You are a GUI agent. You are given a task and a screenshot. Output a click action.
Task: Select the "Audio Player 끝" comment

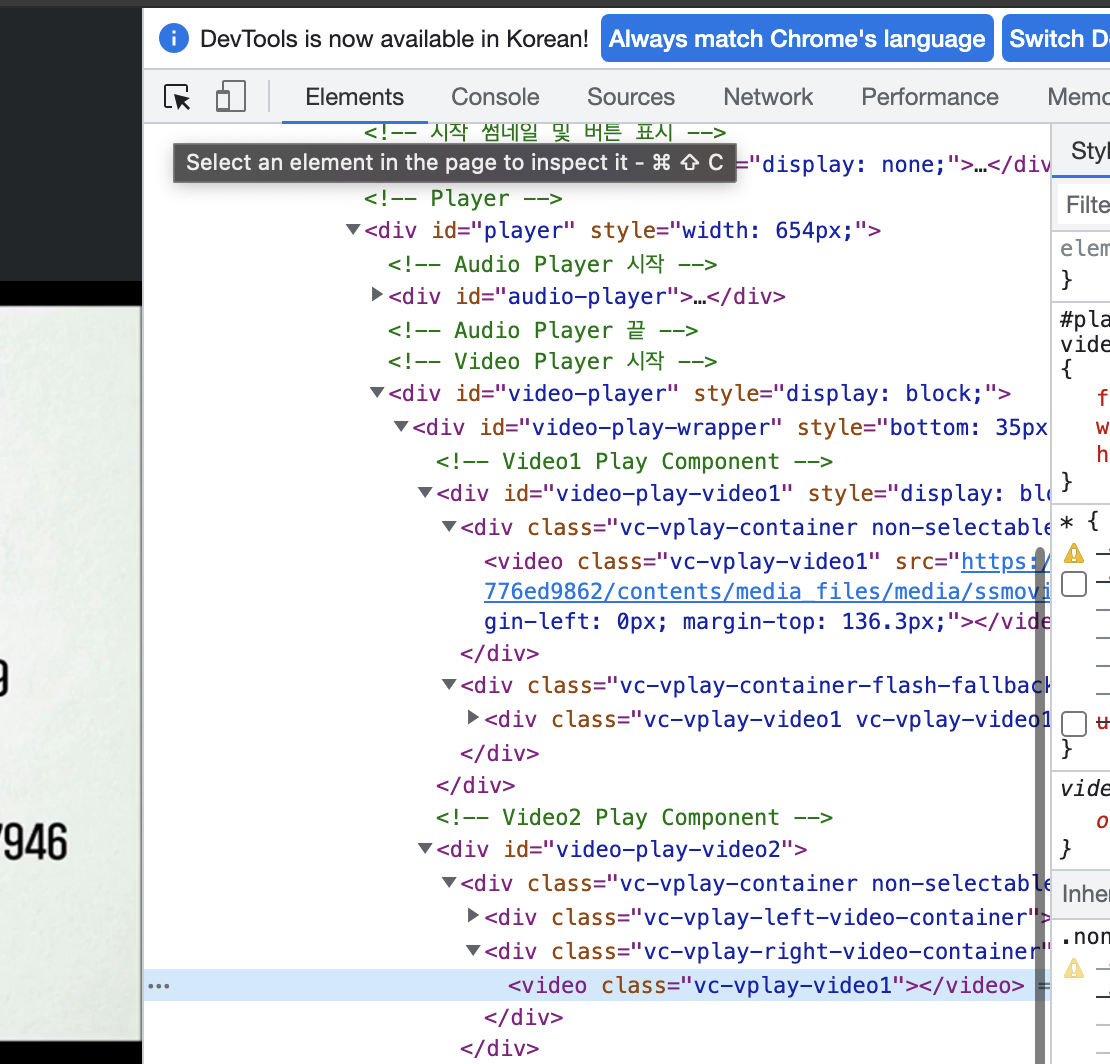tap(543, 330)
